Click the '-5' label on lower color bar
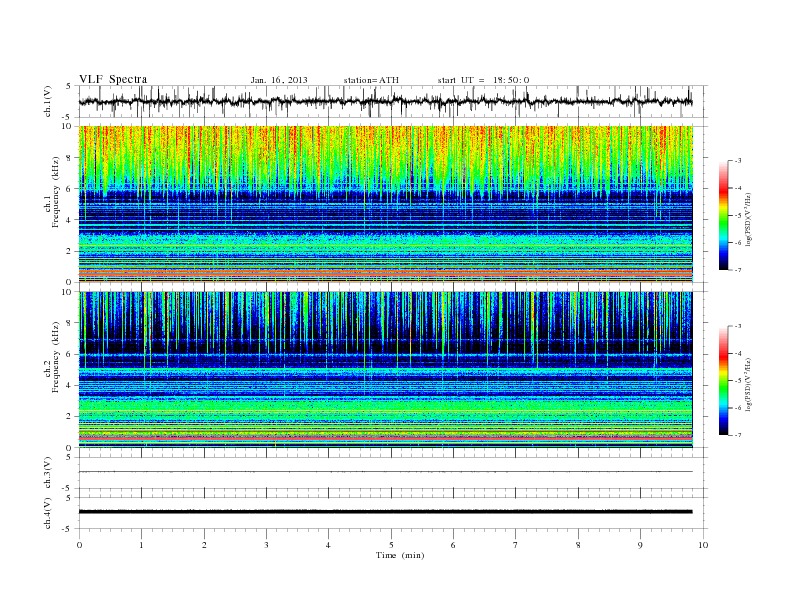792x612 pixels. [737, 381]
